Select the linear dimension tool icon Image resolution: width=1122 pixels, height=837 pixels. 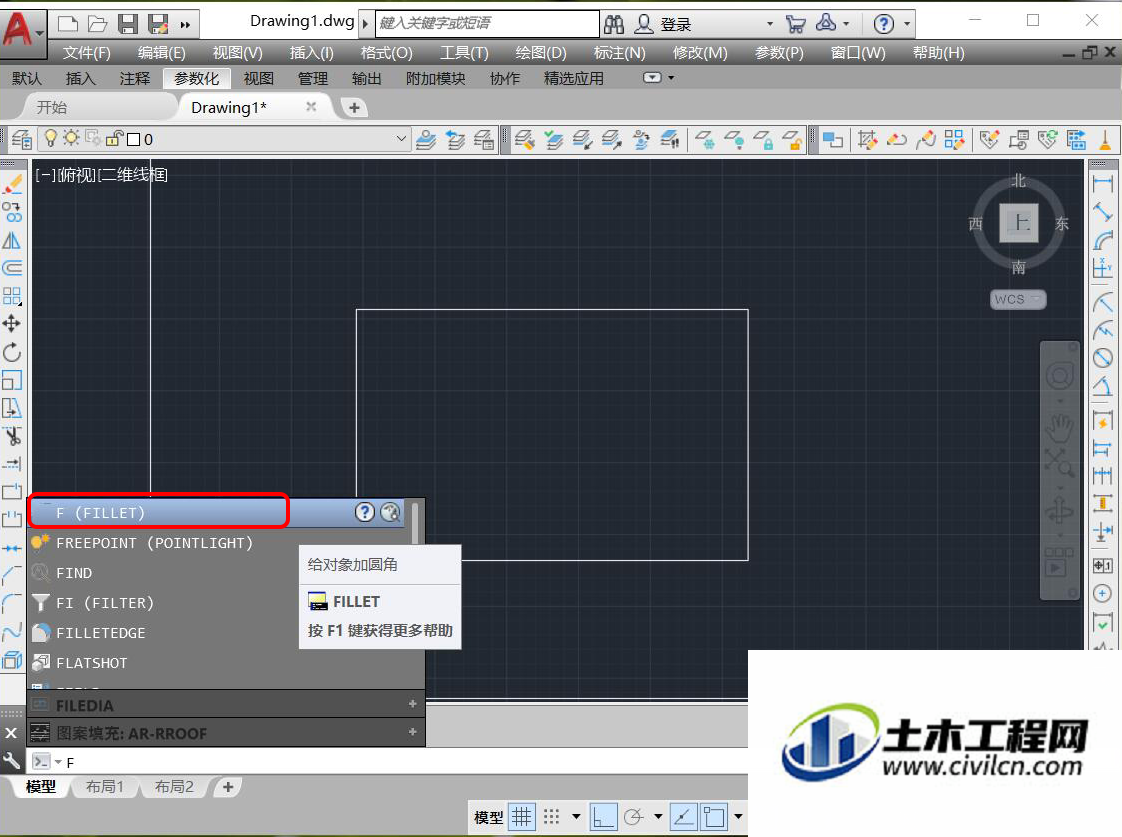(1103, 185)
